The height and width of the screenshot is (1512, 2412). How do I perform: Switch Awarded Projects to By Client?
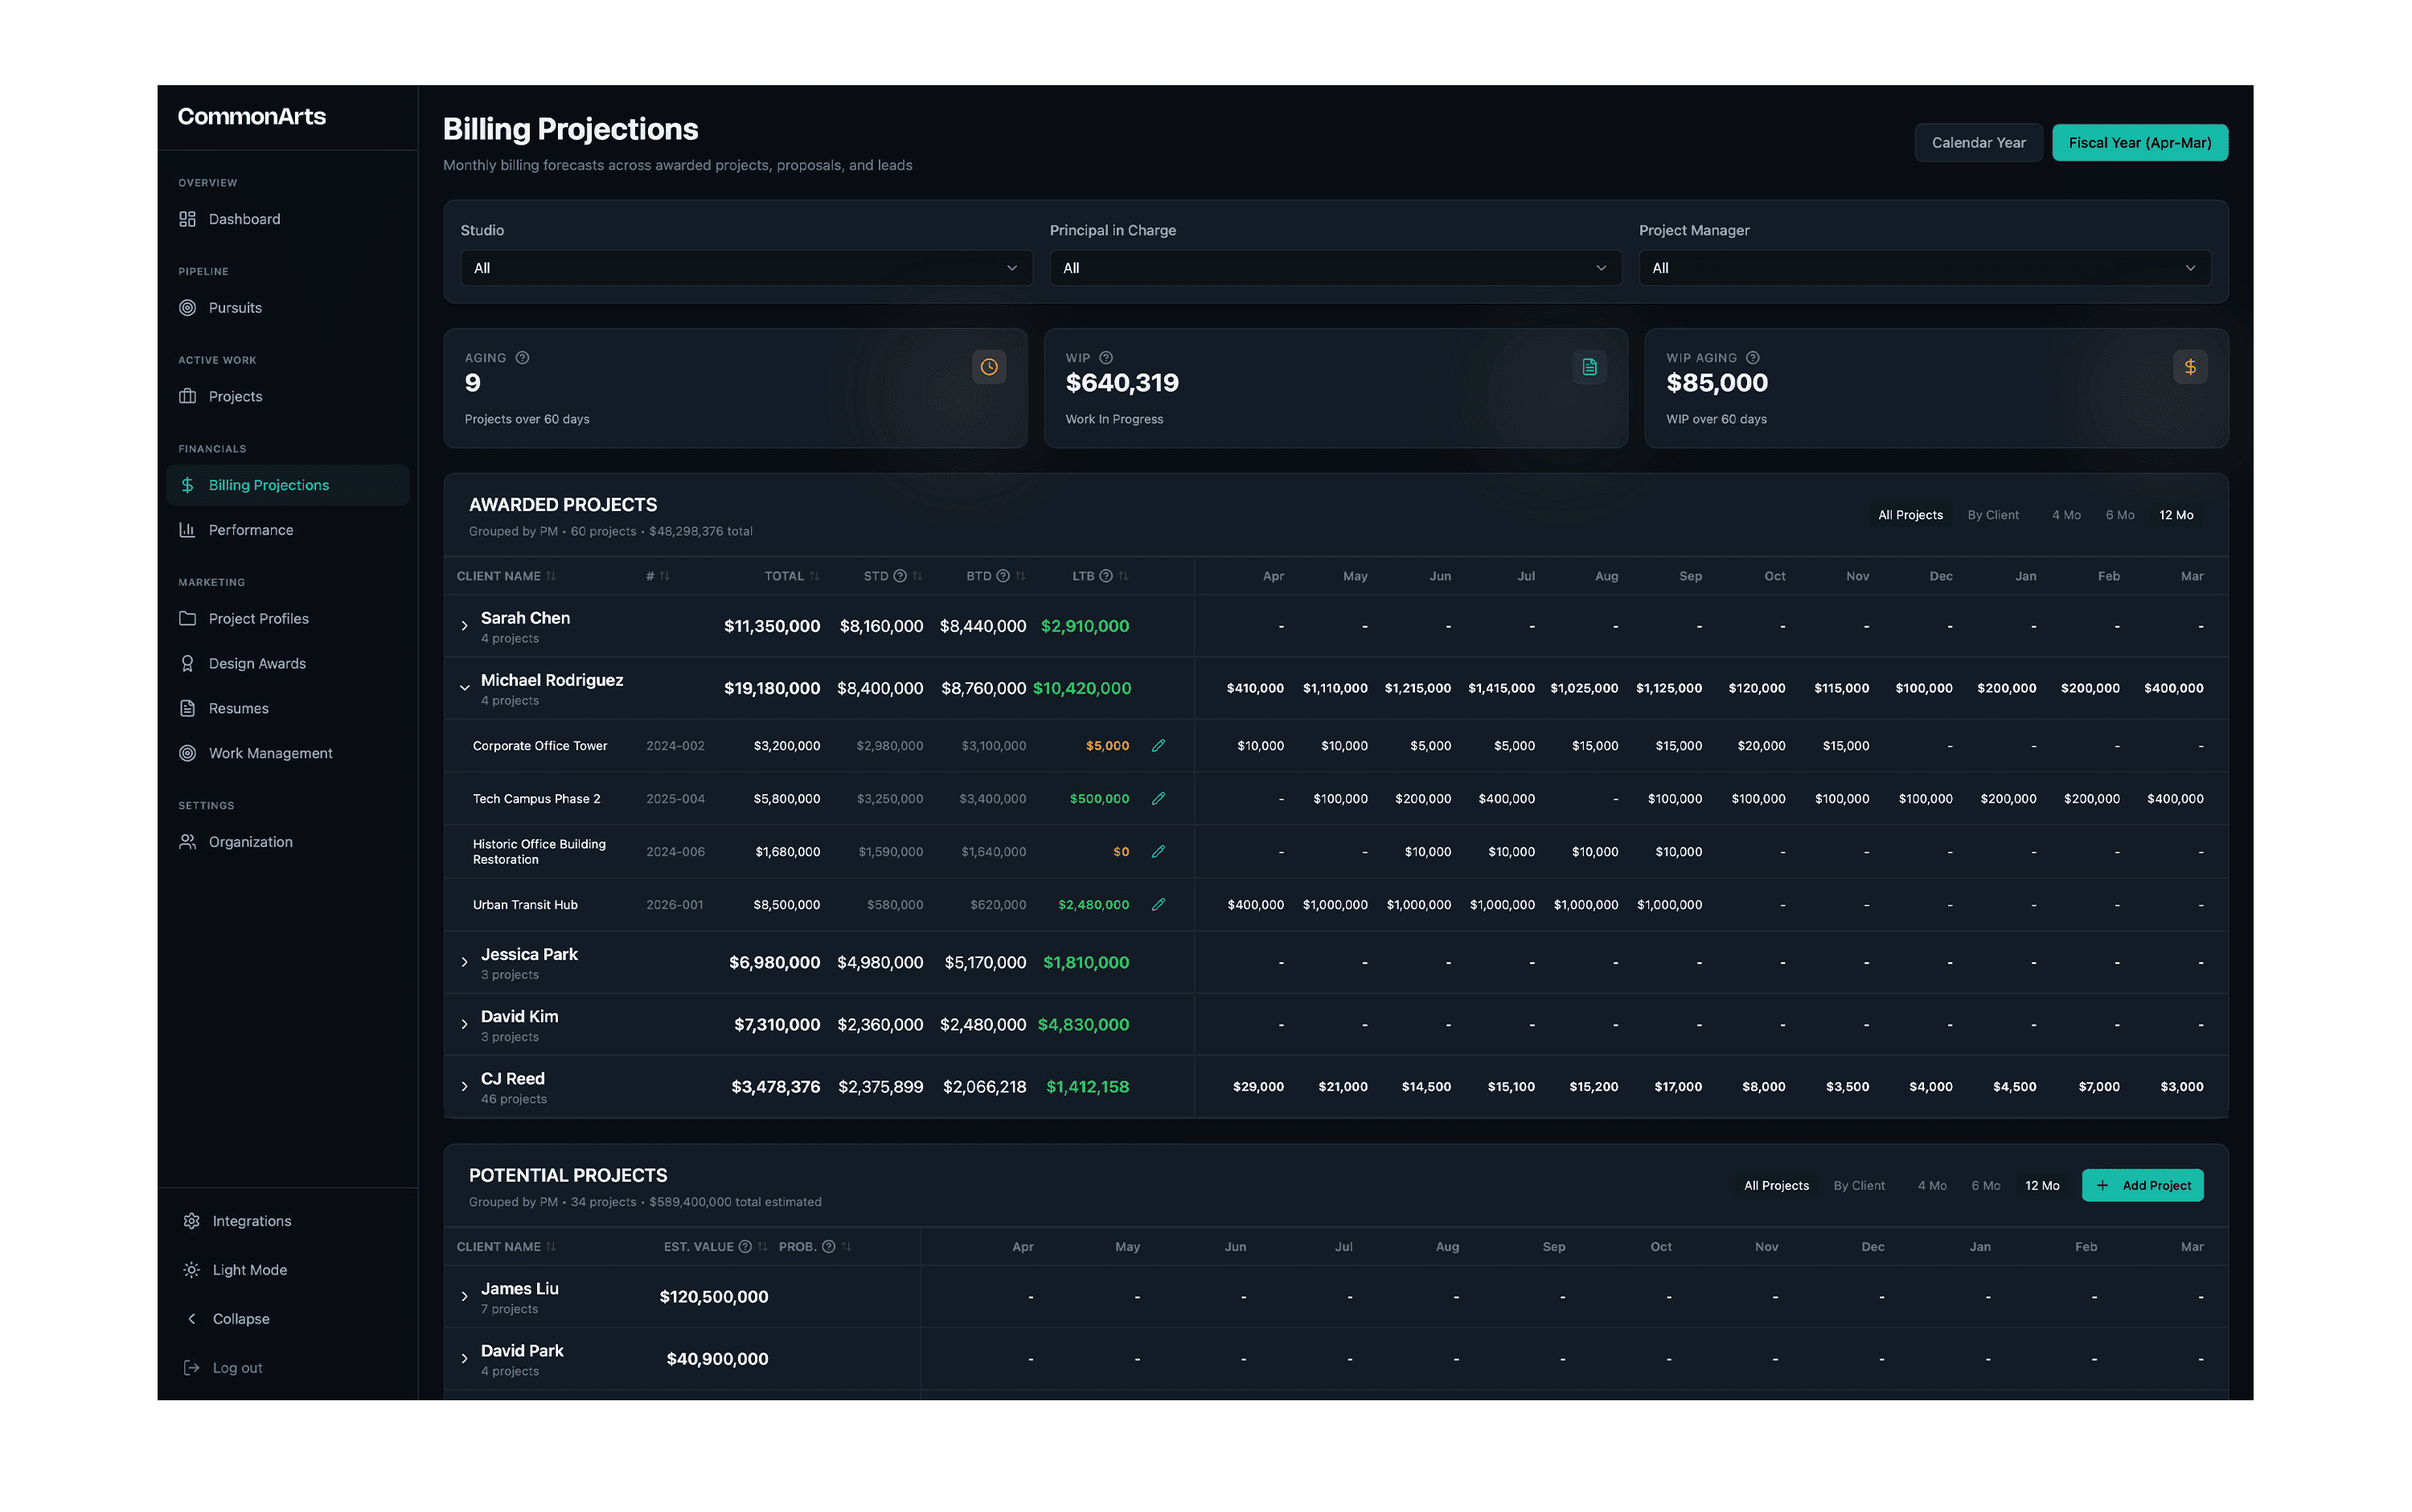coord(1992,515)
